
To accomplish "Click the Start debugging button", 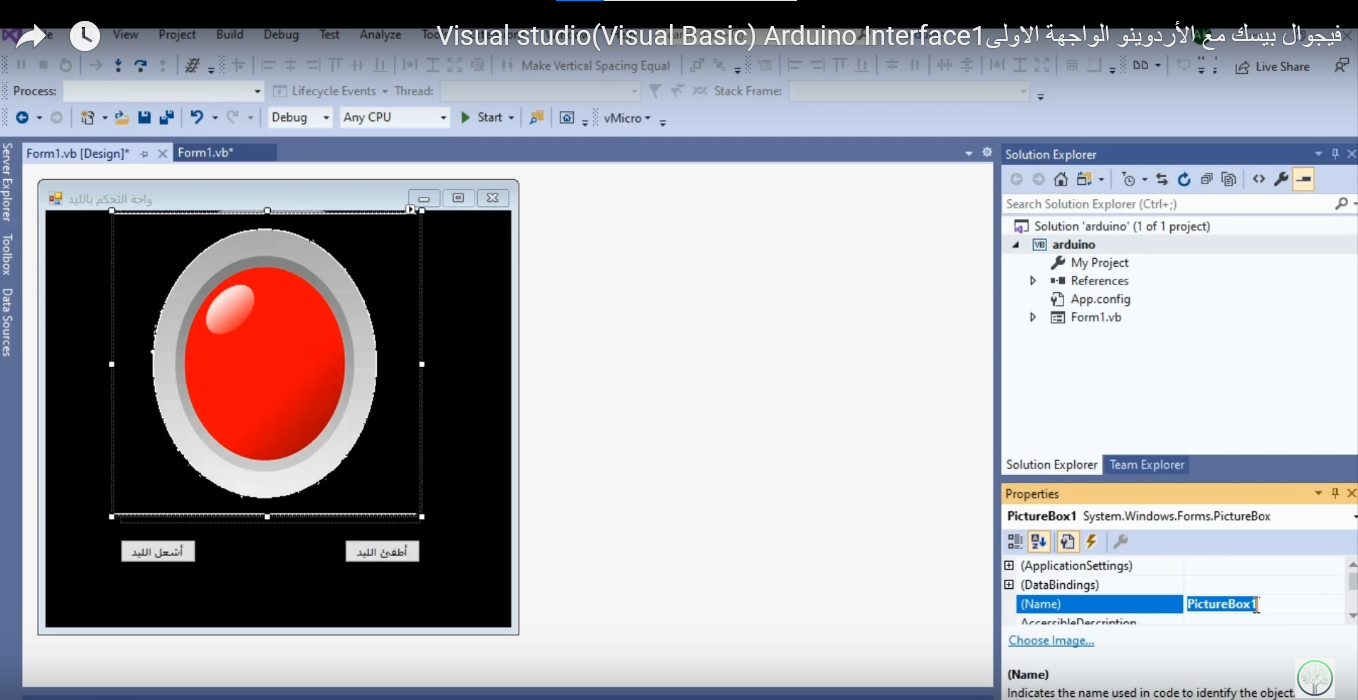I will (x=482, y=117).
